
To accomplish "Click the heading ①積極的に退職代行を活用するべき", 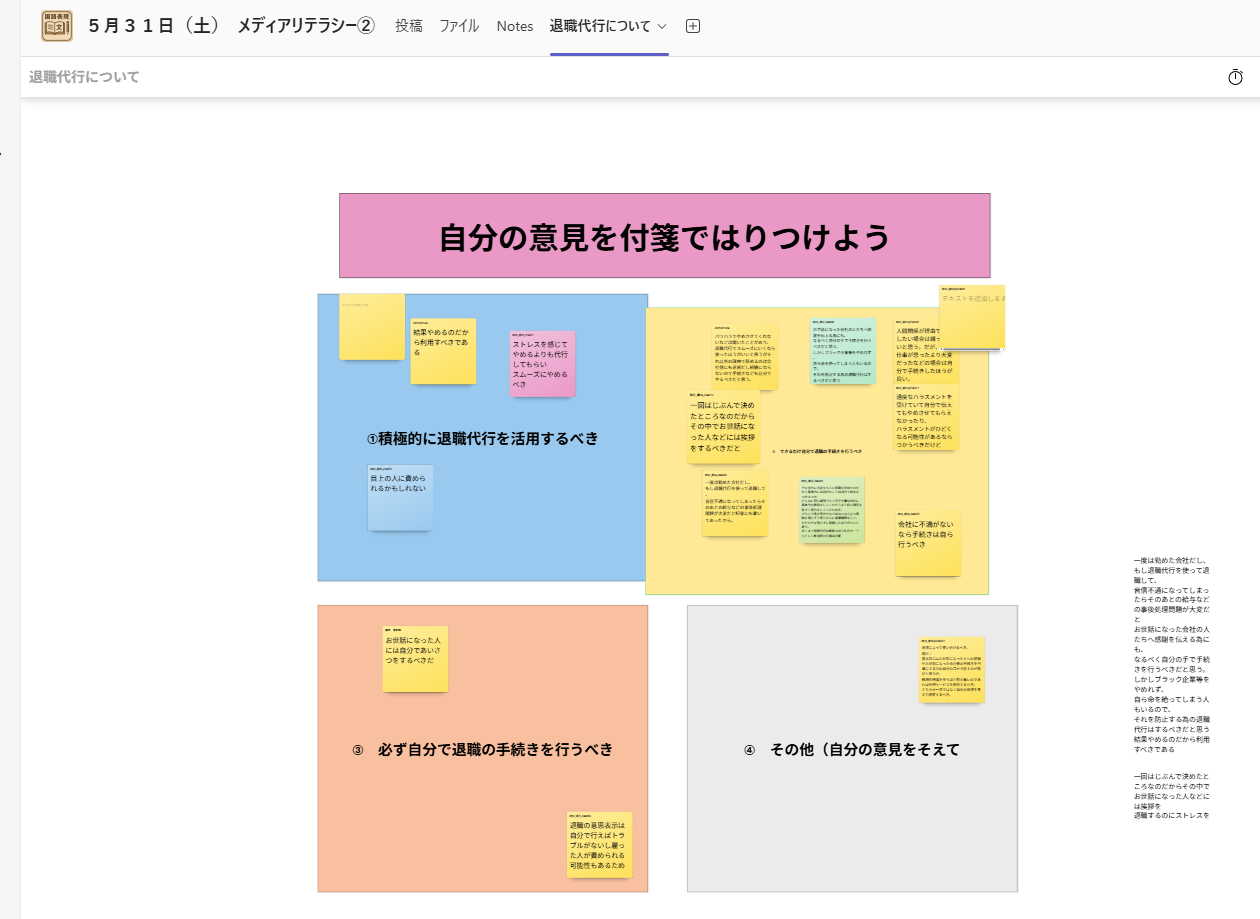I will [x=482, y=438].
